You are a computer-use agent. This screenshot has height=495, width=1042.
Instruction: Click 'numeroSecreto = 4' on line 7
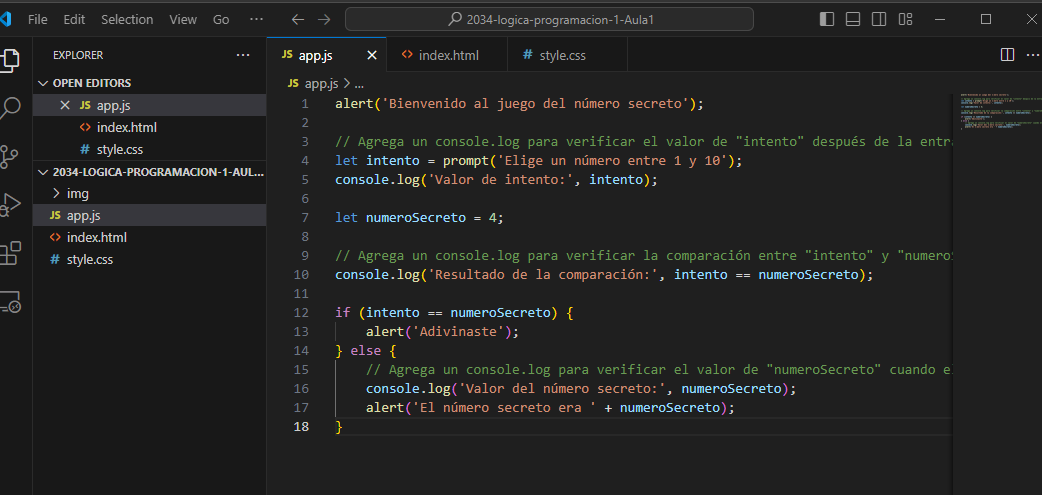(x=433, y=217)
